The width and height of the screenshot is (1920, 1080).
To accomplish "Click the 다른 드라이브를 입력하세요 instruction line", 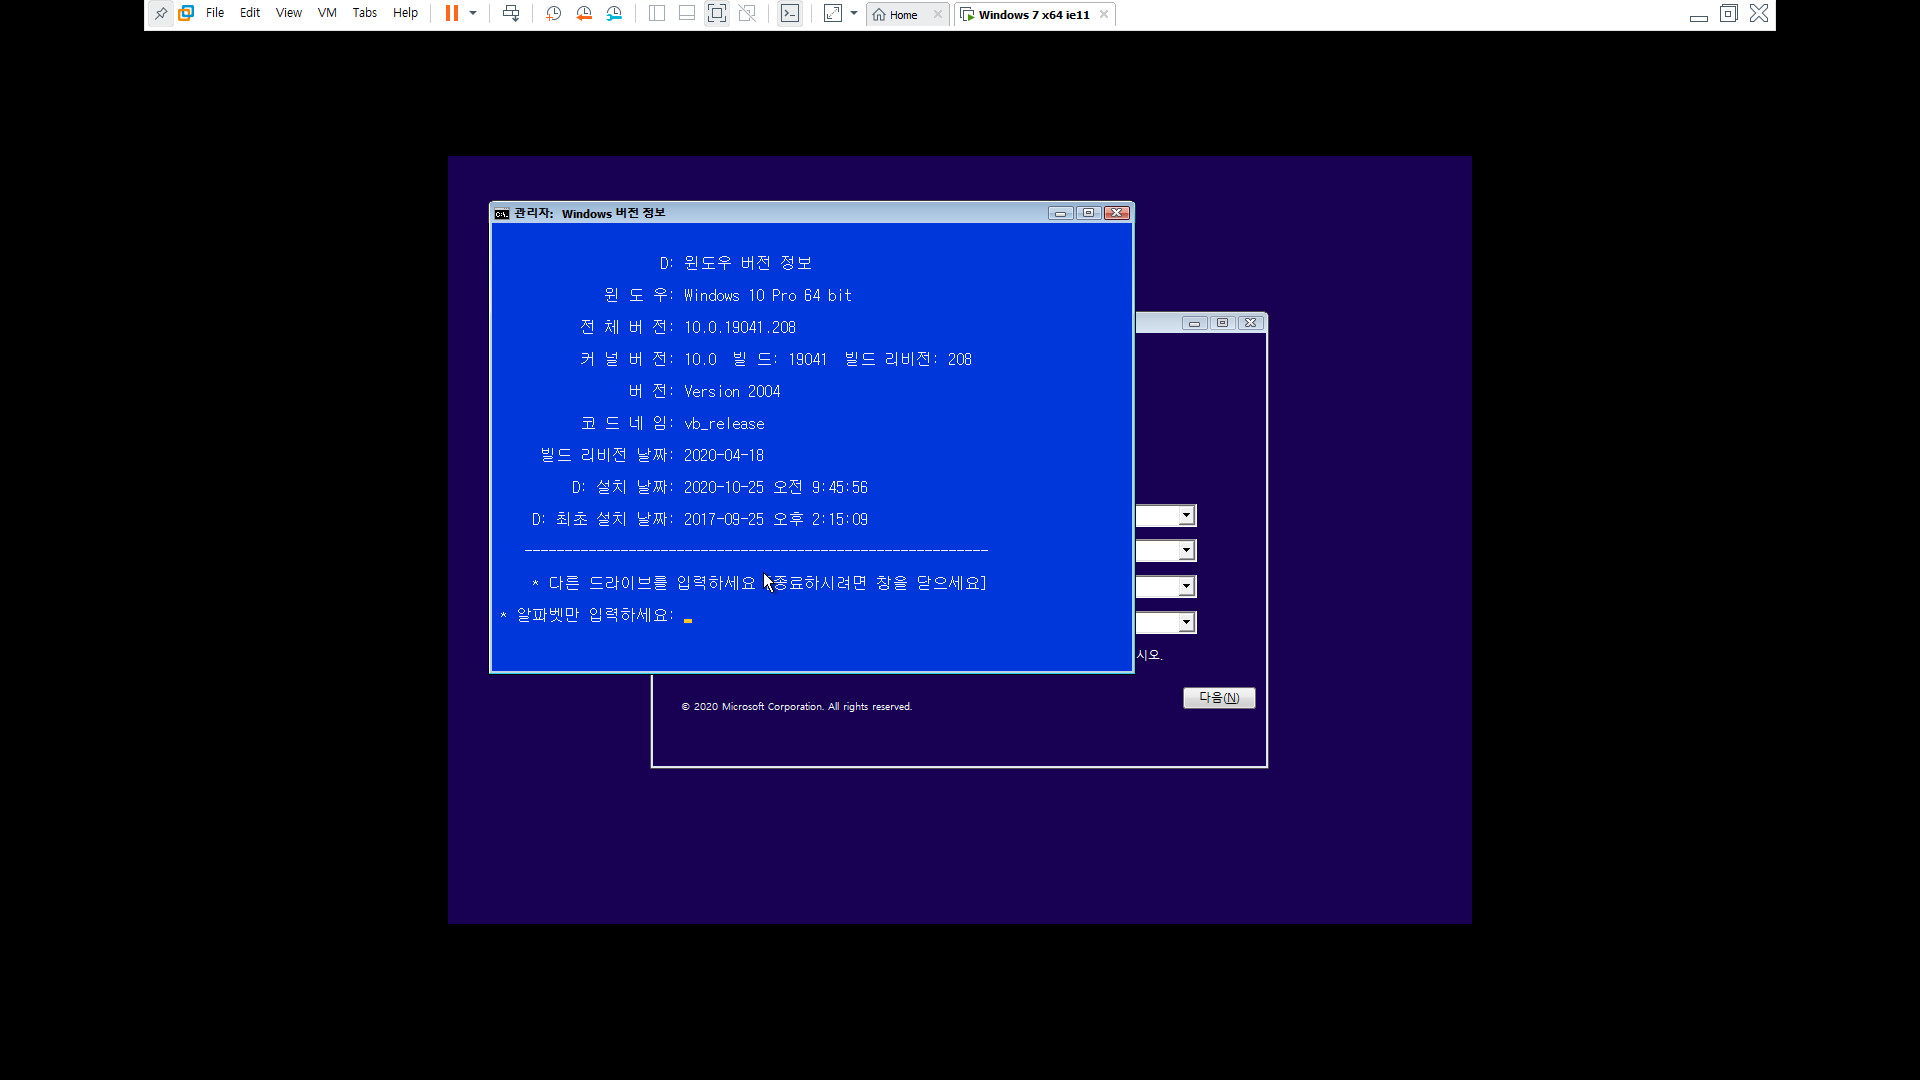I will (760, 583).
